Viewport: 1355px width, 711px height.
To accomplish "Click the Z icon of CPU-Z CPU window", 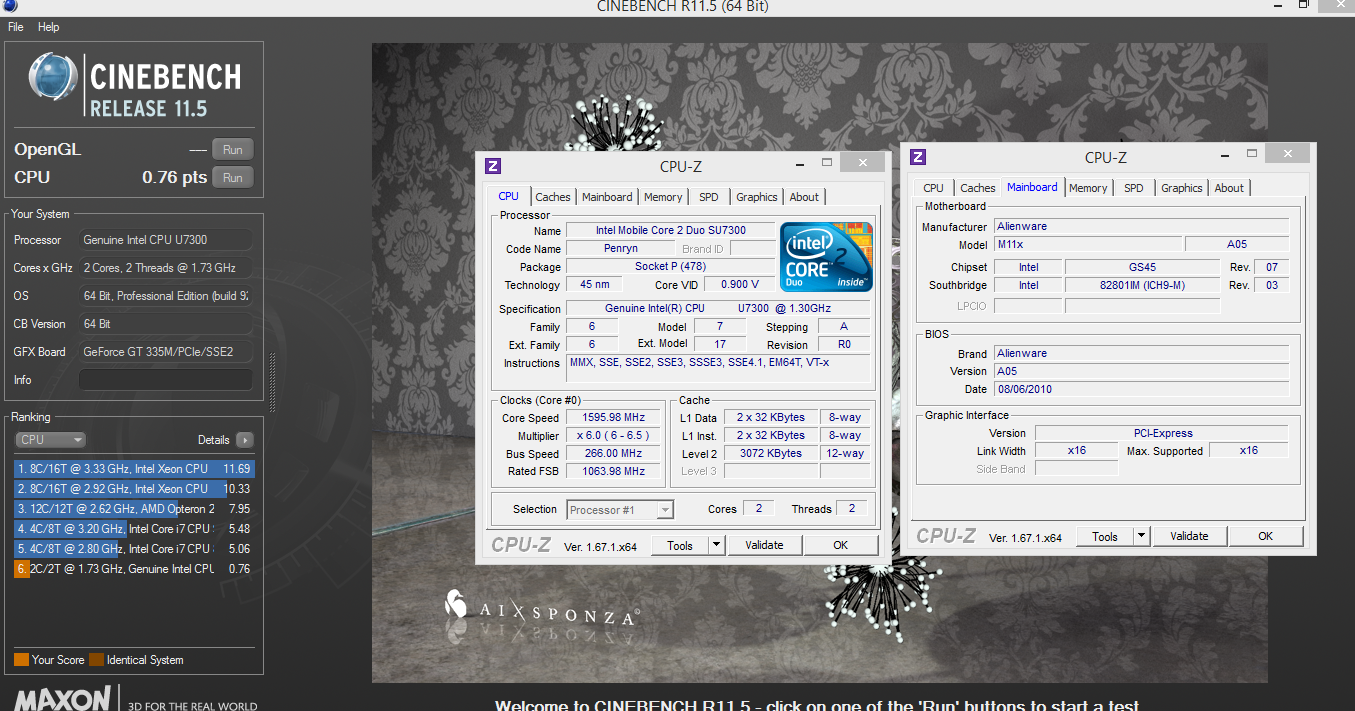I will click(492, 166).
